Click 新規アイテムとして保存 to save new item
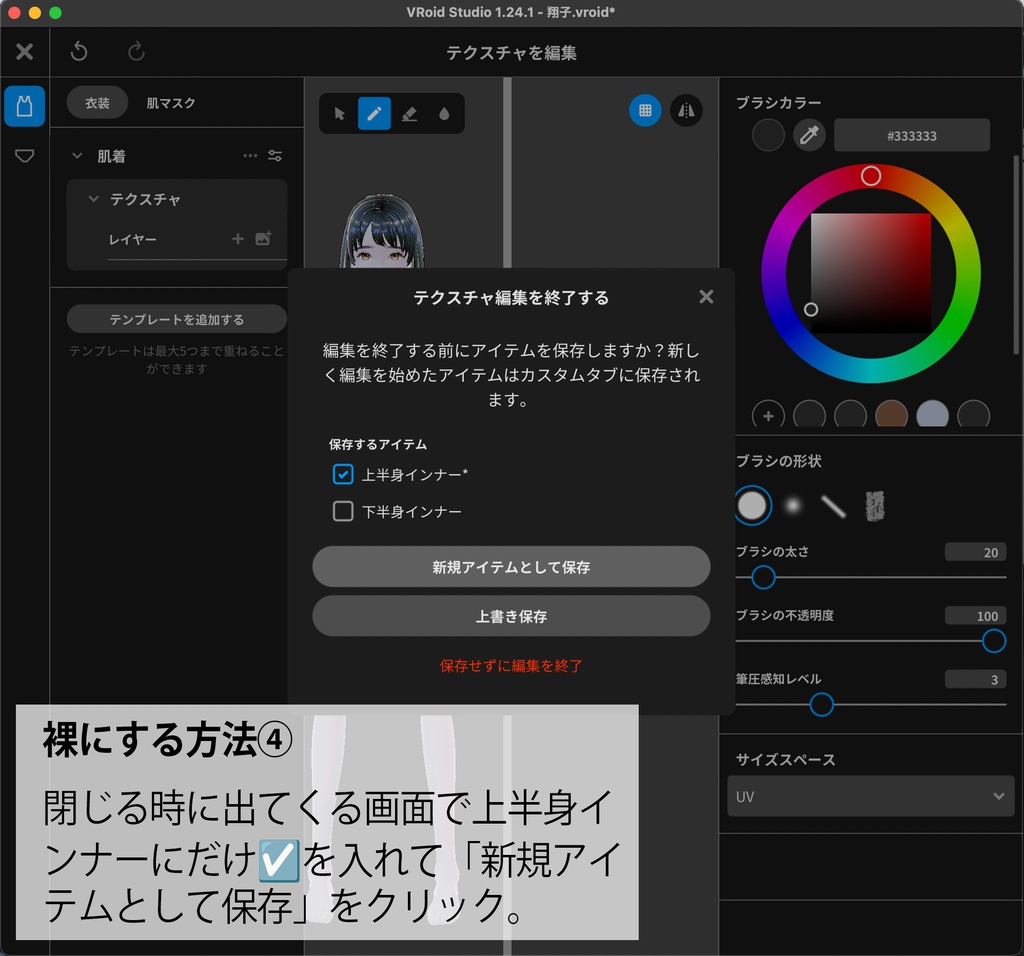Viewport: 1024px width, 956px height. coord(511,566)
